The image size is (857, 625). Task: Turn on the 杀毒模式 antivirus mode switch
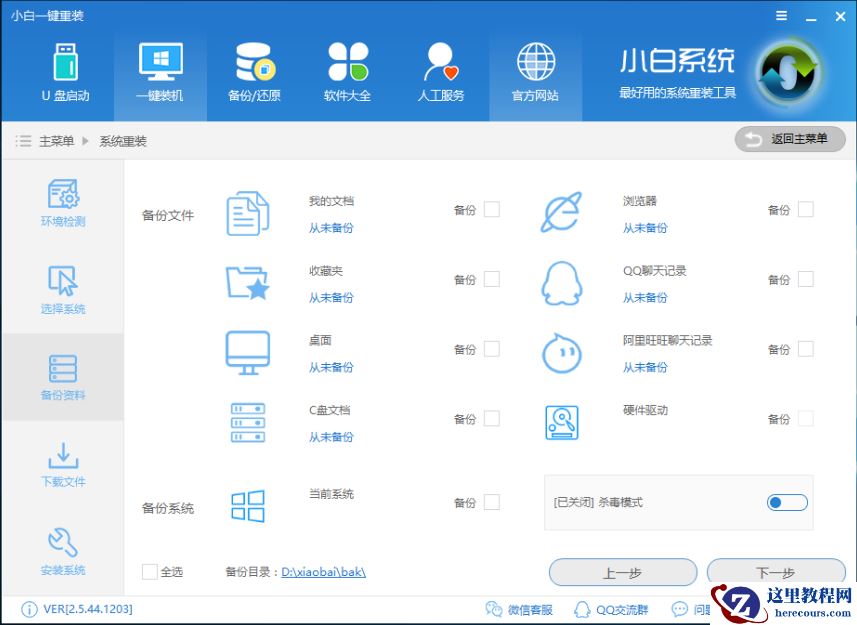pyautogui.click(x=787, y=502)
